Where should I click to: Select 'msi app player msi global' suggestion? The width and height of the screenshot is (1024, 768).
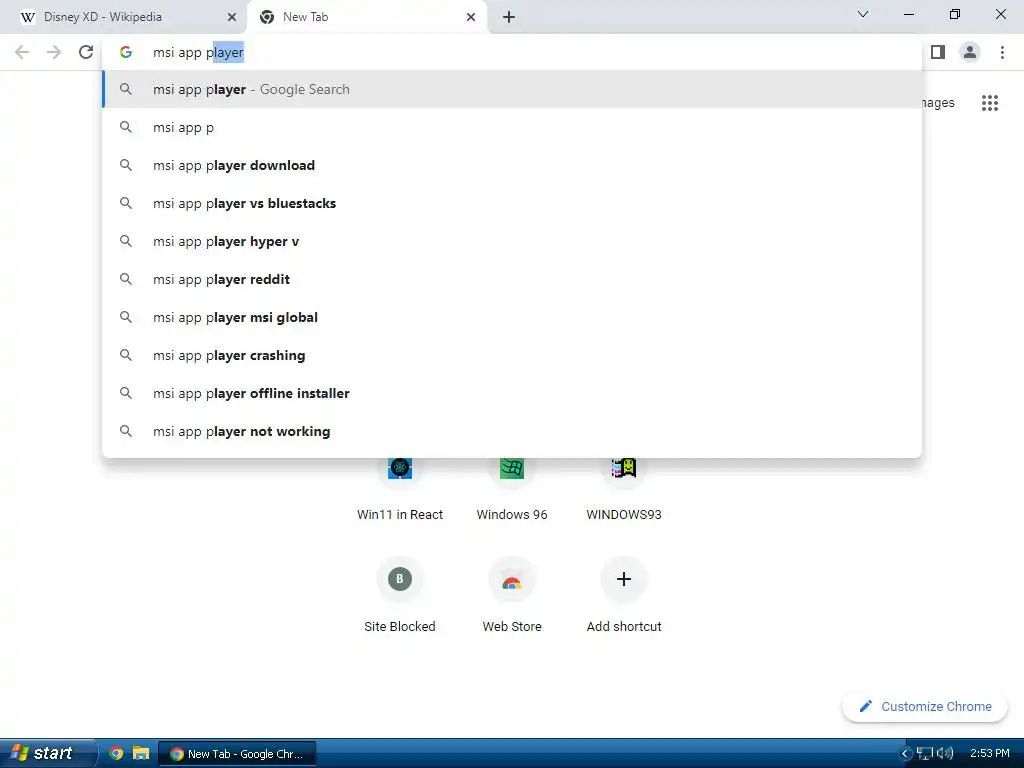click(x=513, y=317)
